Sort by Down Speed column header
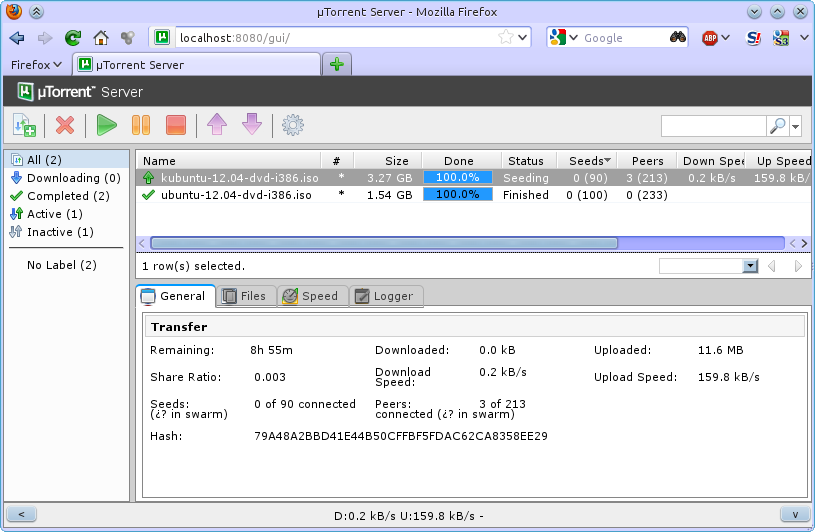This screenshot has width=815, height=532. coord(711,161)
